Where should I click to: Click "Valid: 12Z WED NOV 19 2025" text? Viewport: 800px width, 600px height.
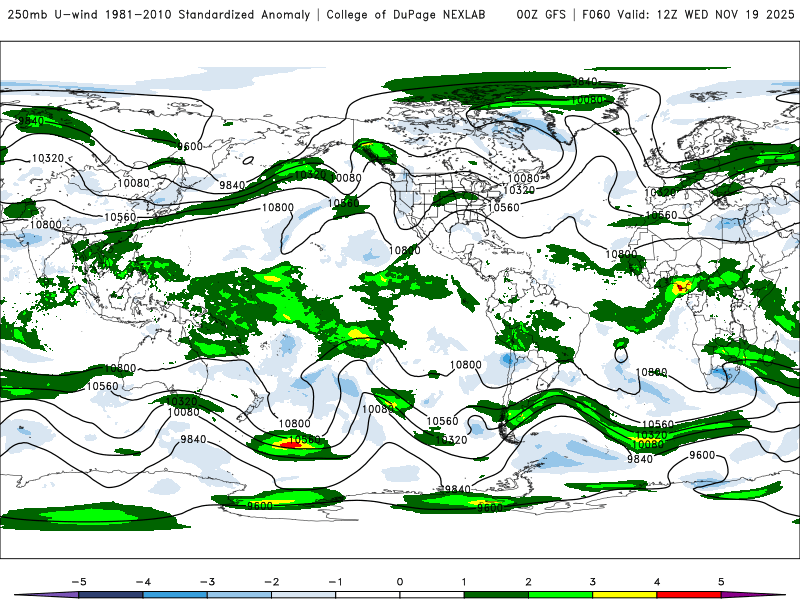(x=706, y=15)
